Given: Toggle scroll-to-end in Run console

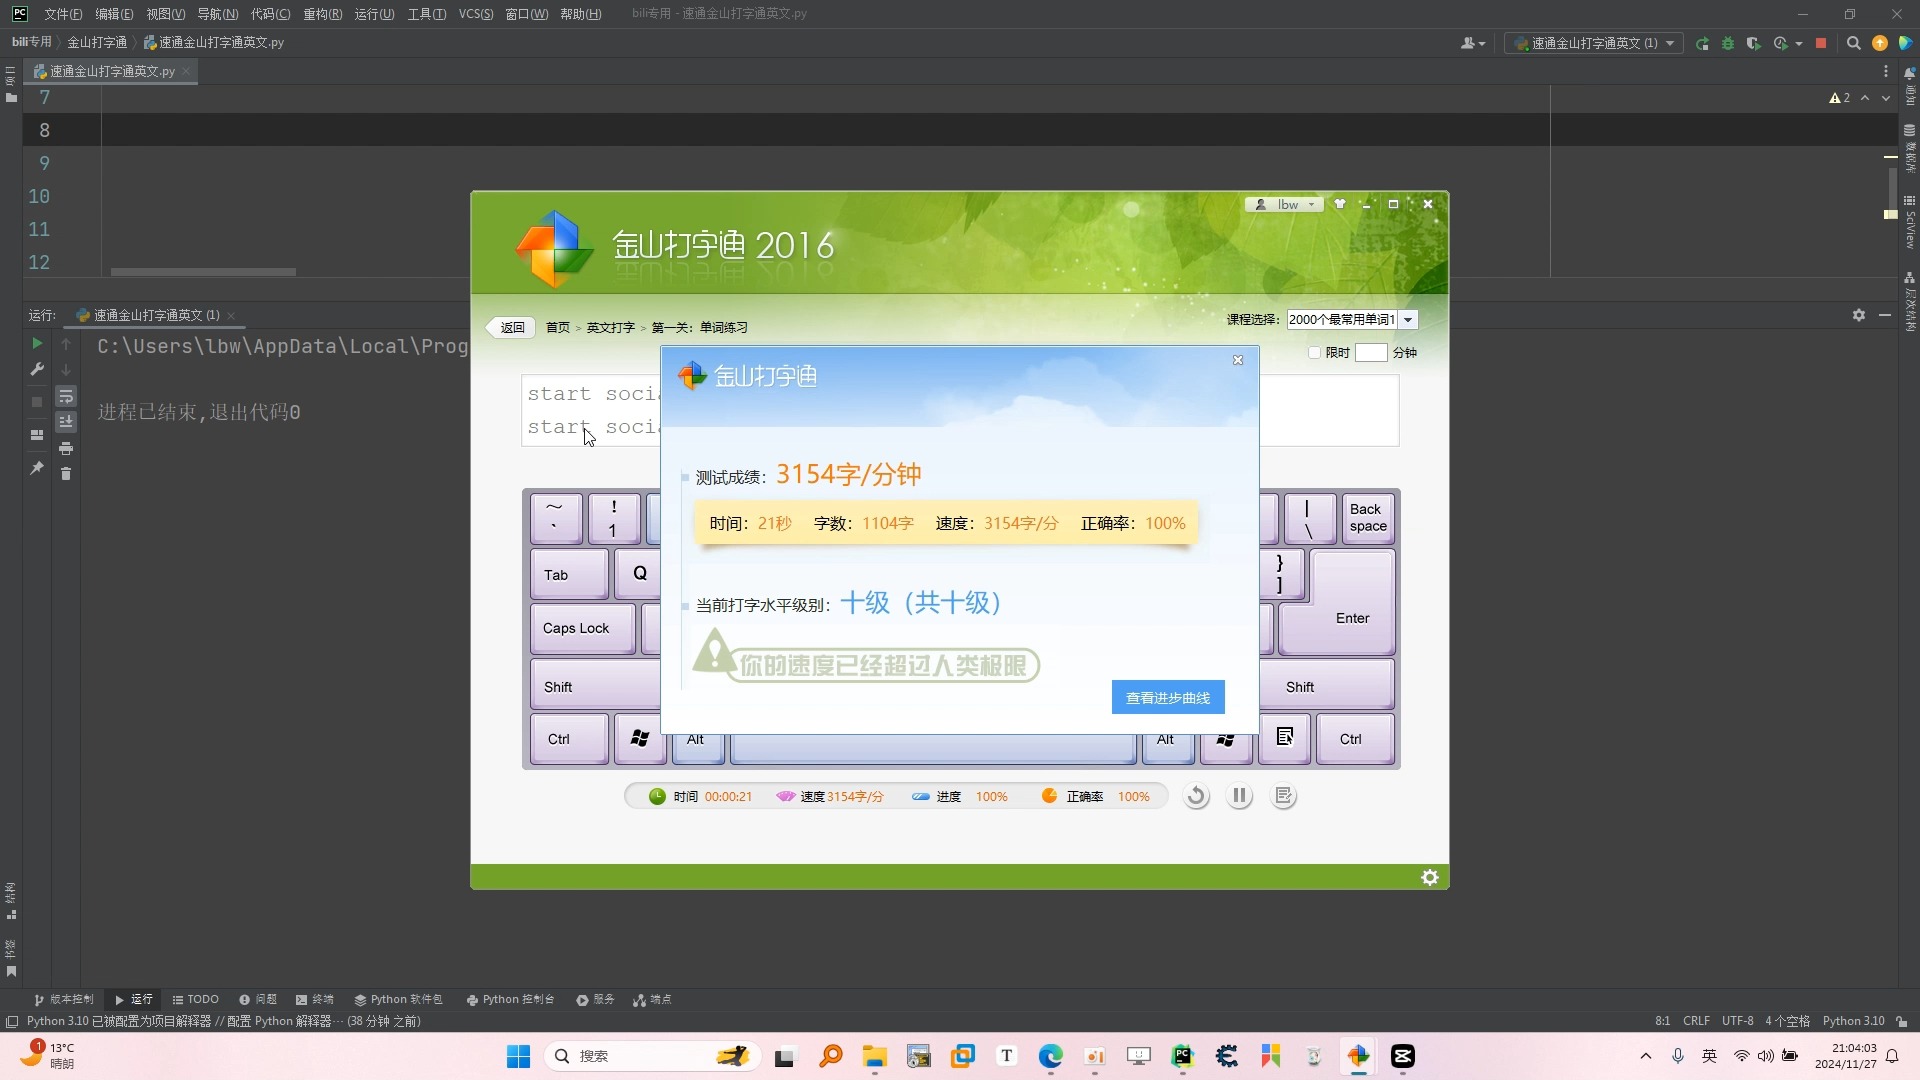Looking at the screenshot, I should tap(66, 422).
